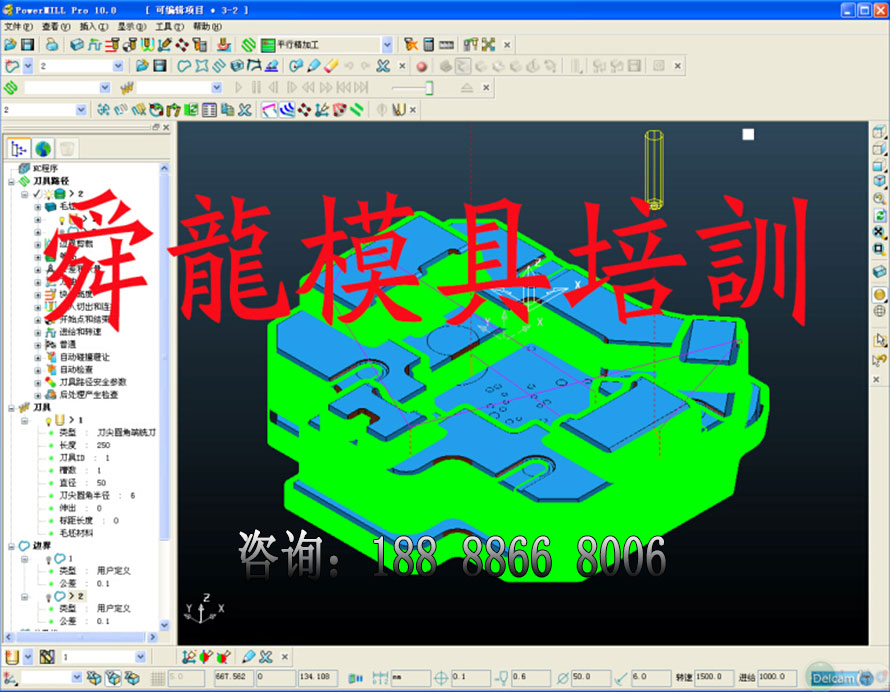Toggle light bulb visibility of tool 1
Screen dimensions: 890x692
point(47,420)
